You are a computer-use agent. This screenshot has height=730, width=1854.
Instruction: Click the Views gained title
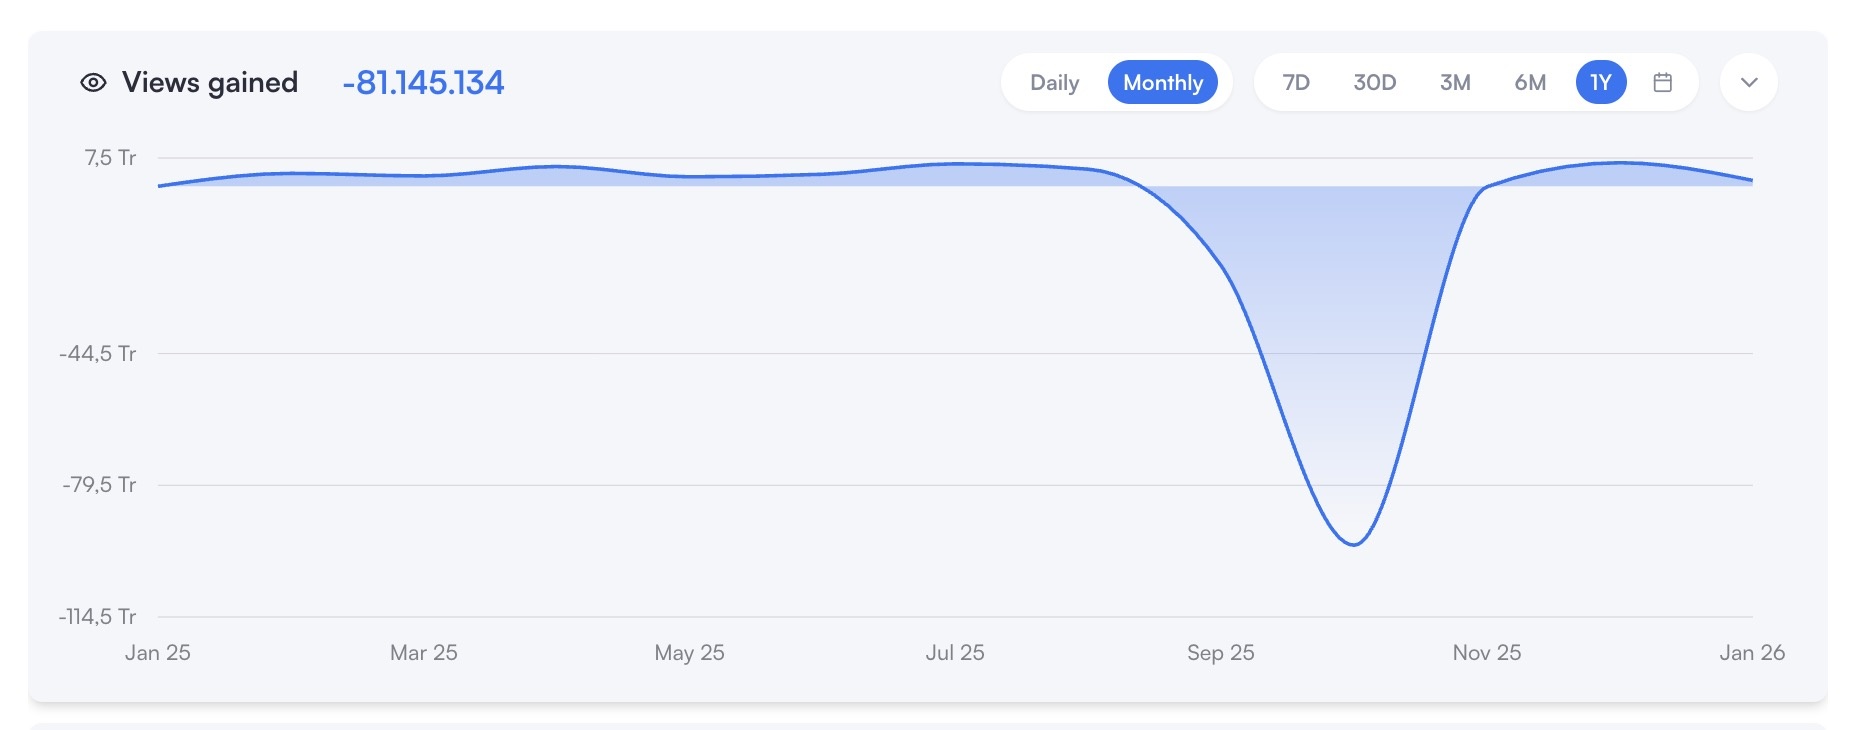pyautogui.click(x=210, y=83)
